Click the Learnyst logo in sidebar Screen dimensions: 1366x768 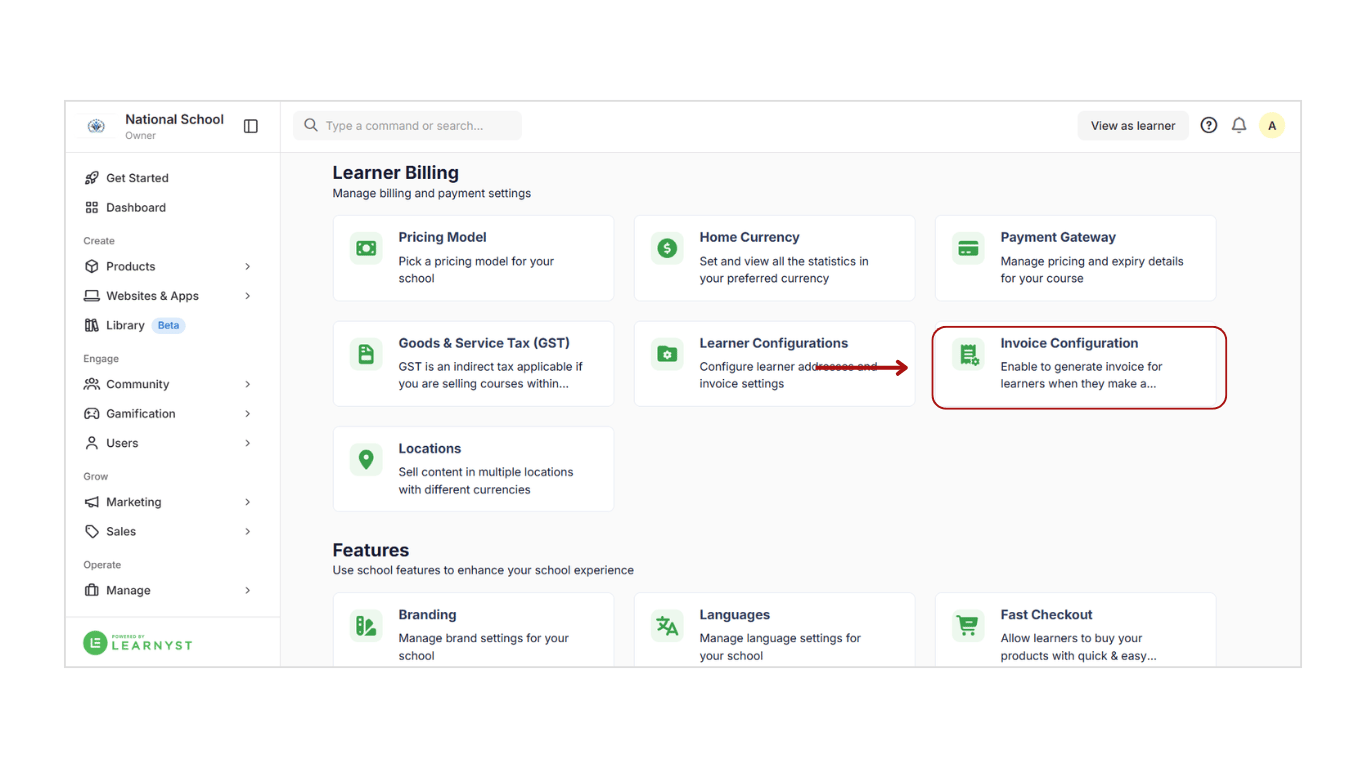(138, 643)
